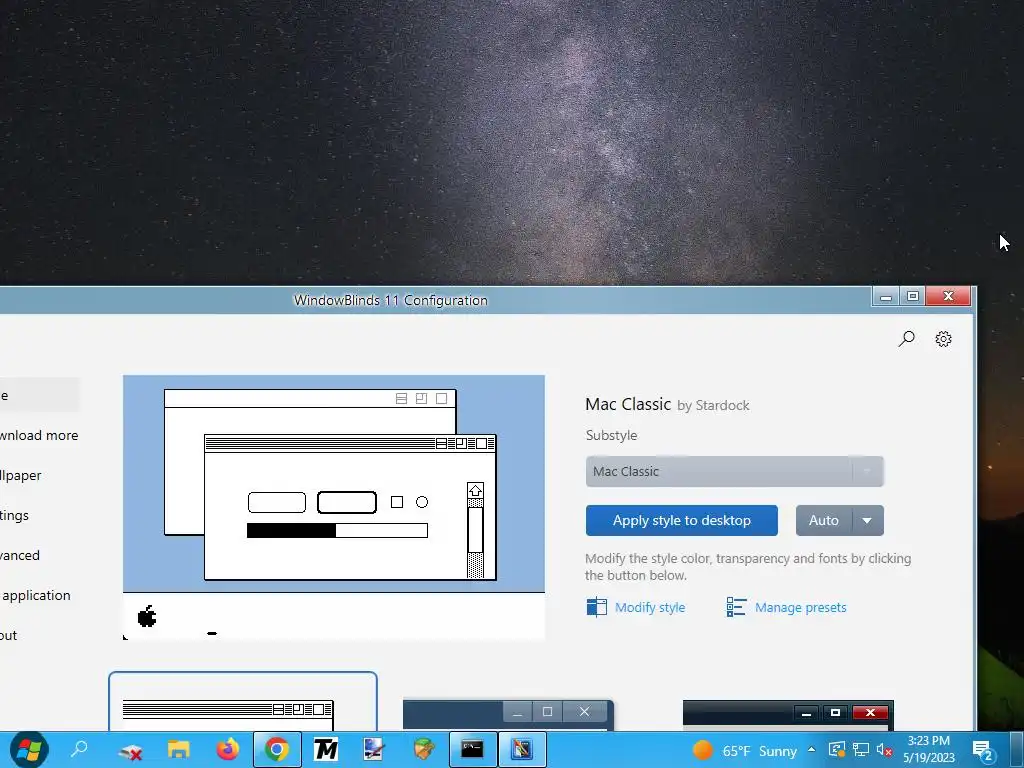This screenshot has height=768, width=1024.
Task: Open taskbar search magnifier
Action: tap(80, 748)
